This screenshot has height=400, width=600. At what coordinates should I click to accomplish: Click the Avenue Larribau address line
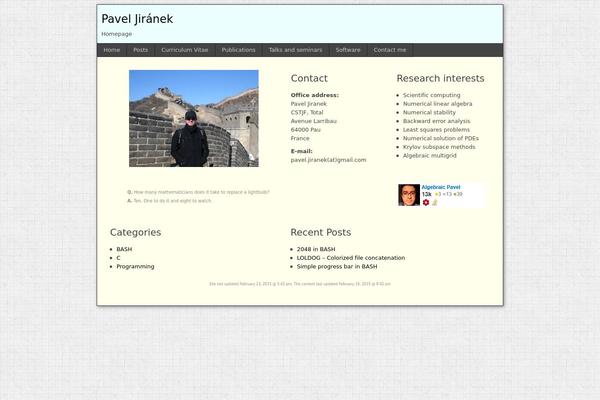(314, 121)
